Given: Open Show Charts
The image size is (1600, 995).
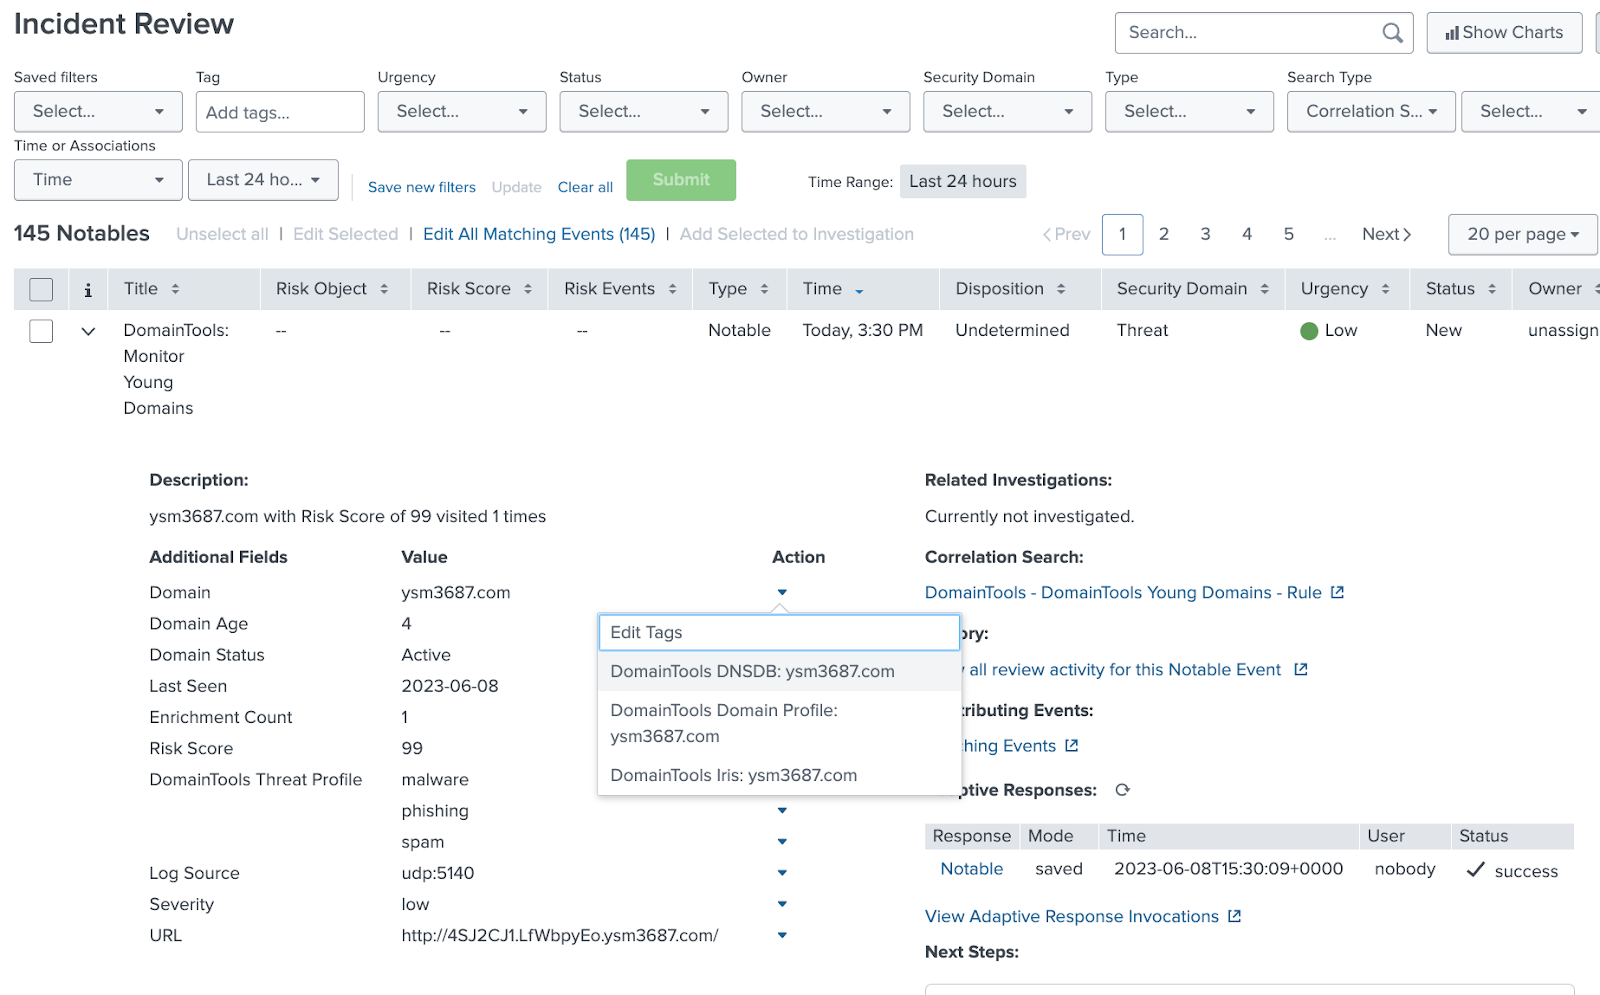Looking at the screenshot, I should pyautogui.click(x=1504, y=33).
